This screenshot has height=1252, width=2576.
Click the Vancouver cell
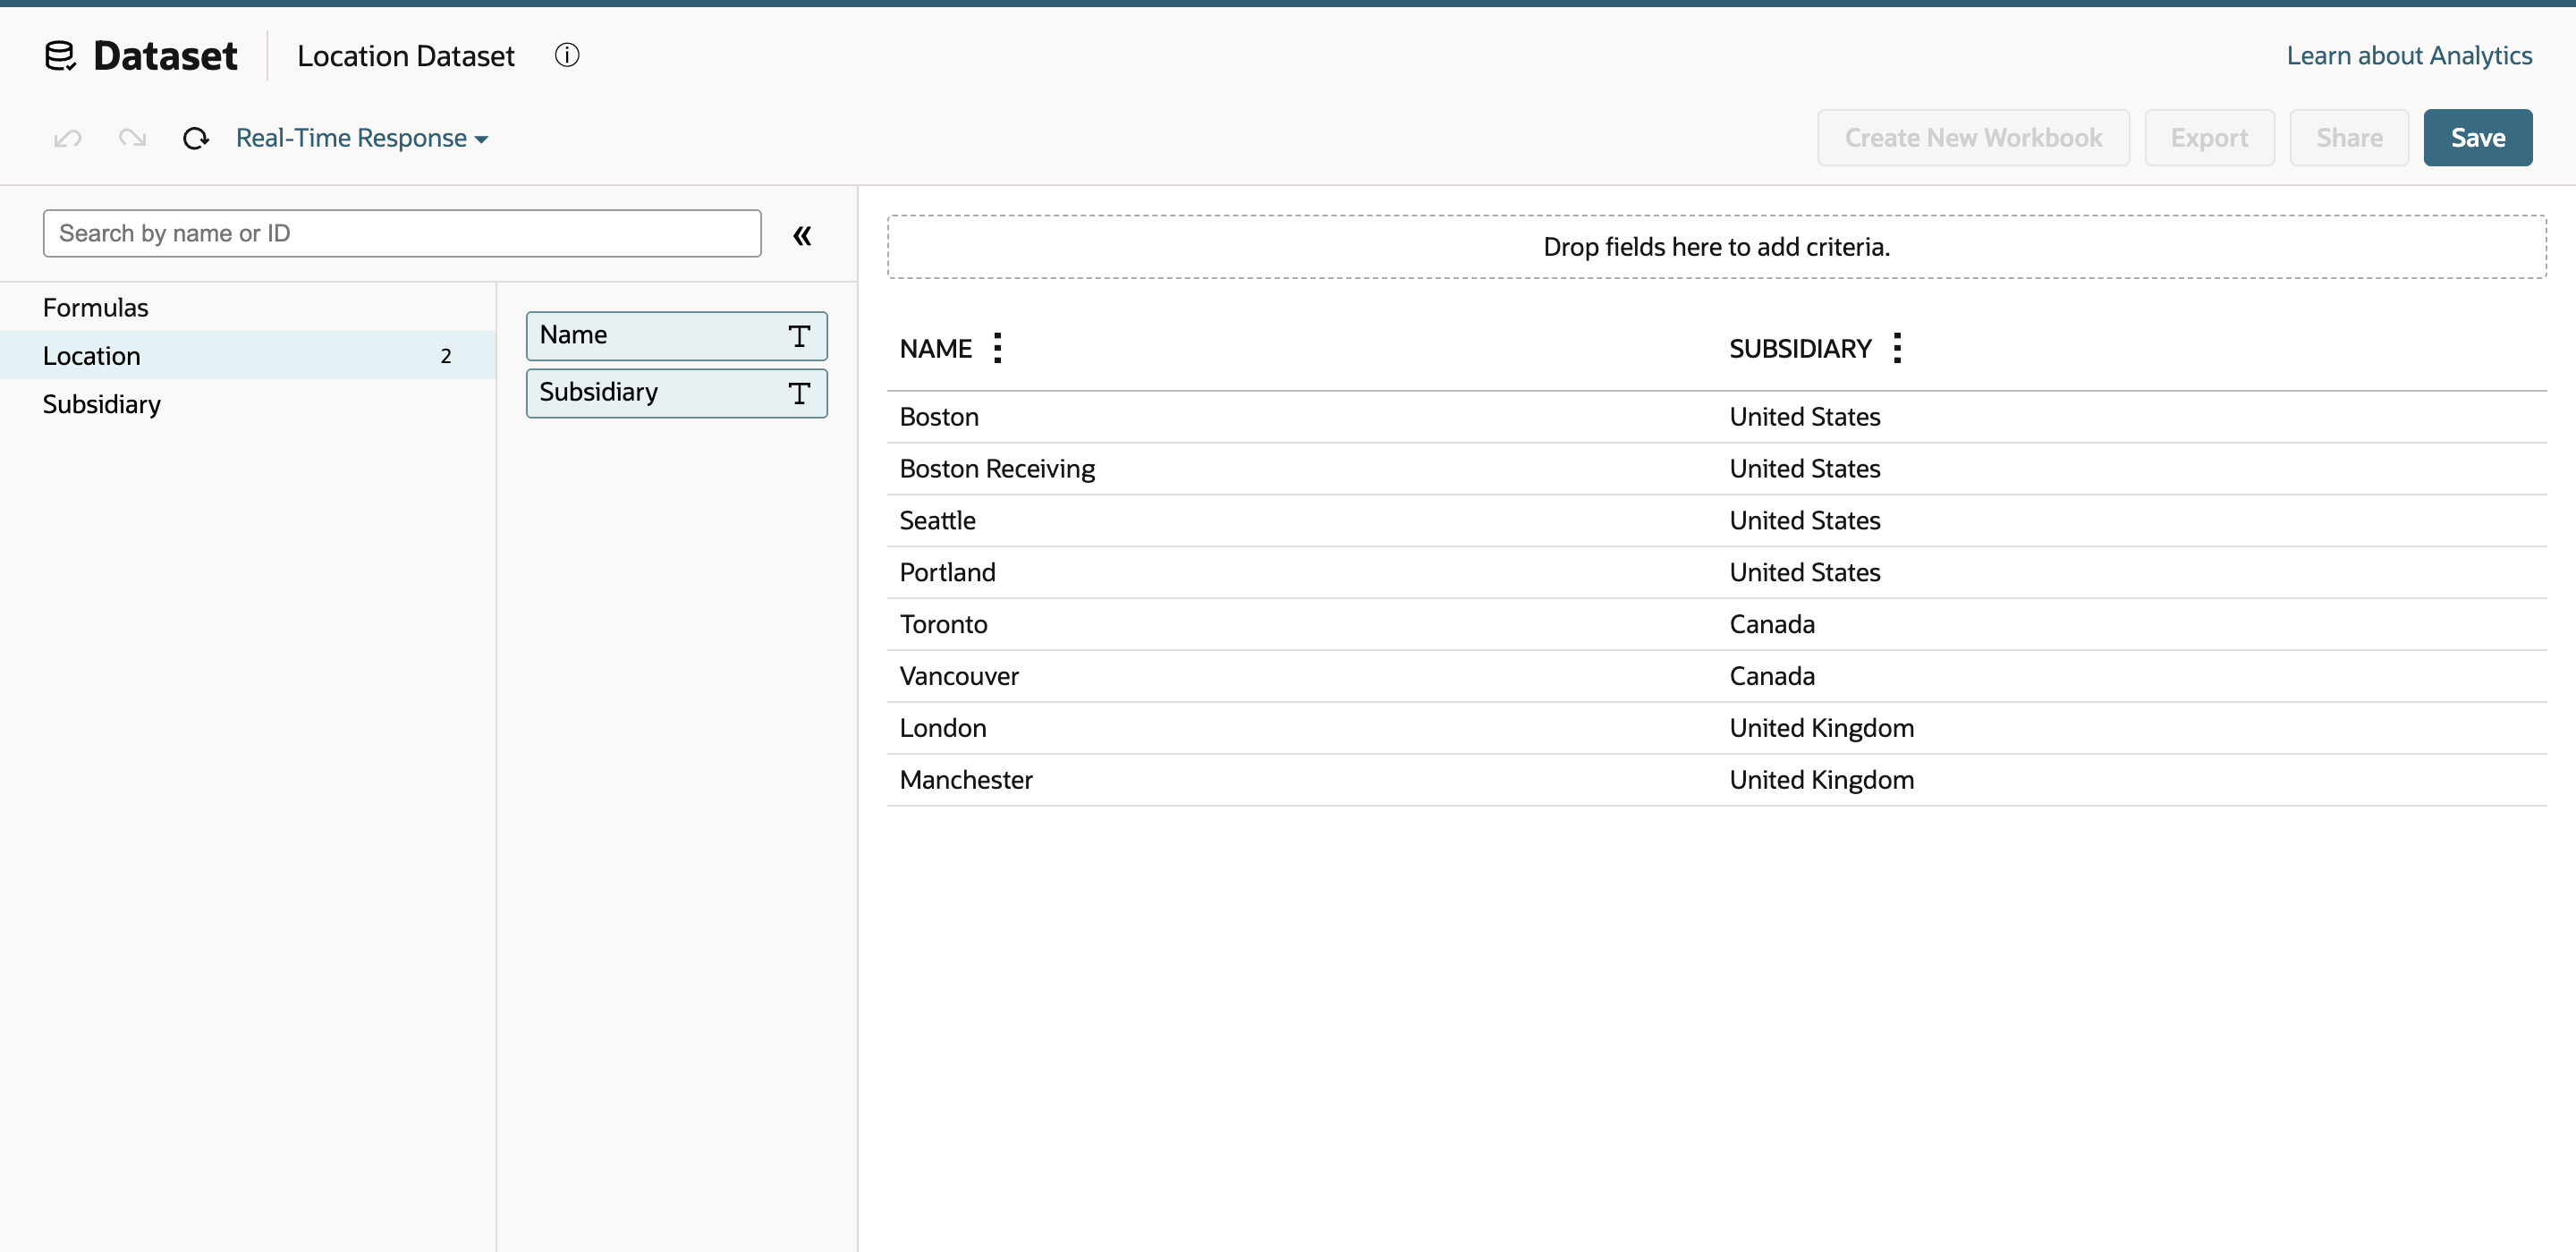tap(959, 676)
